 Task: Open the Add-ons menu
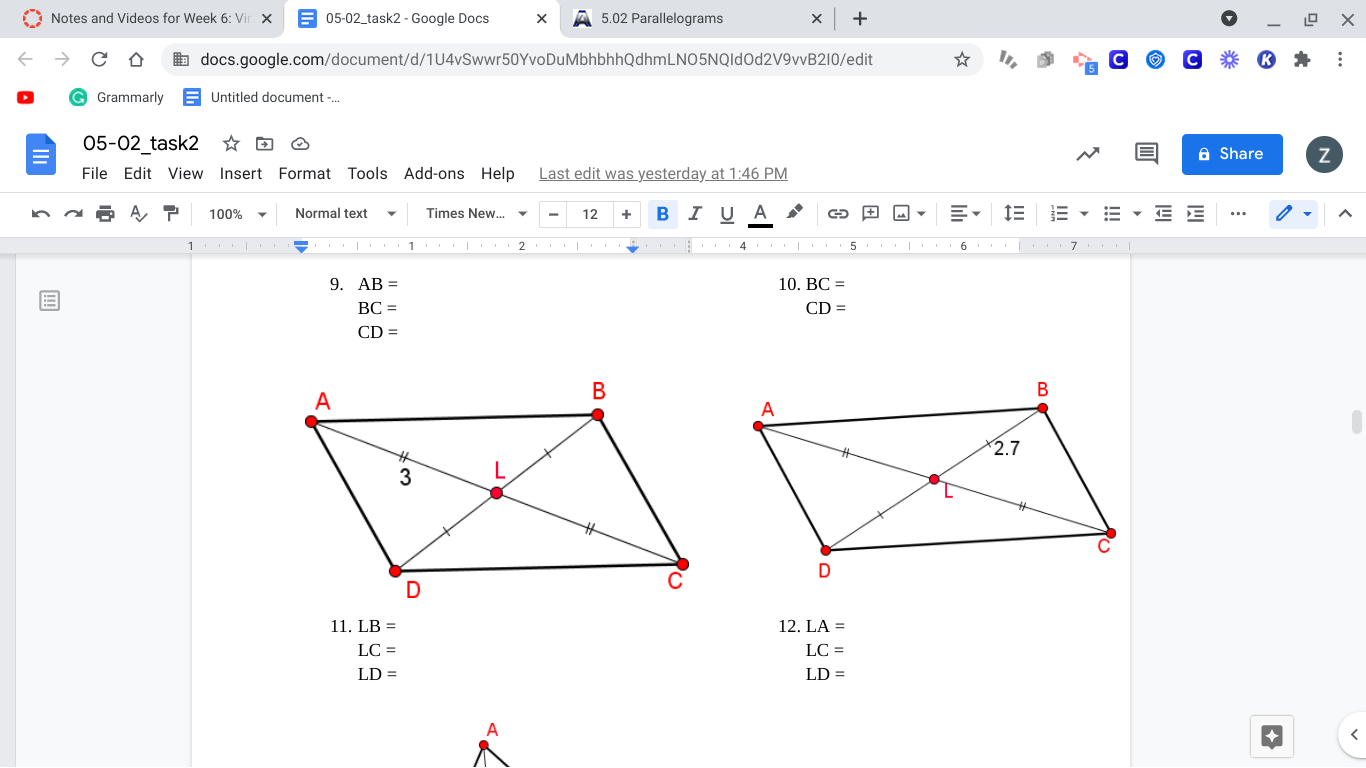[434, 173]
